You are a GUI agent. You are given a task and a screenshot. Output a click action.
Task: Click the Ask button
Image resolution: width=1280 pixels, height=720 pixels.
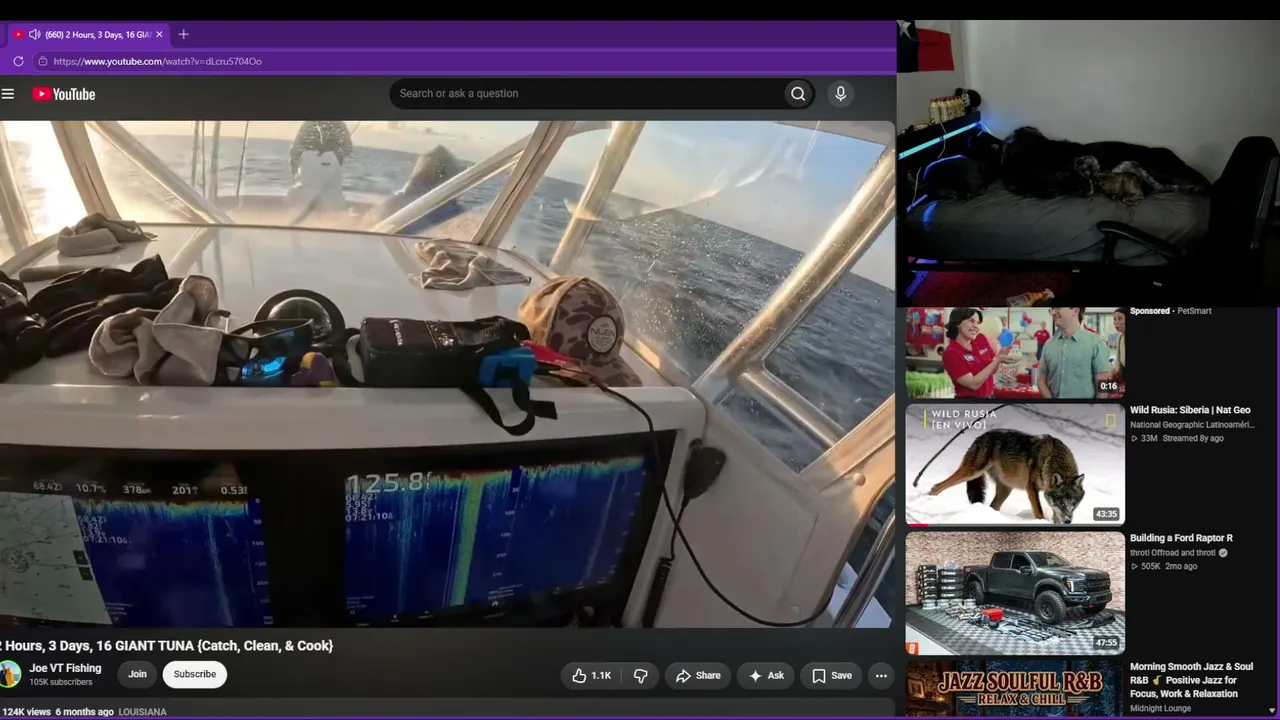click(766, 676)
